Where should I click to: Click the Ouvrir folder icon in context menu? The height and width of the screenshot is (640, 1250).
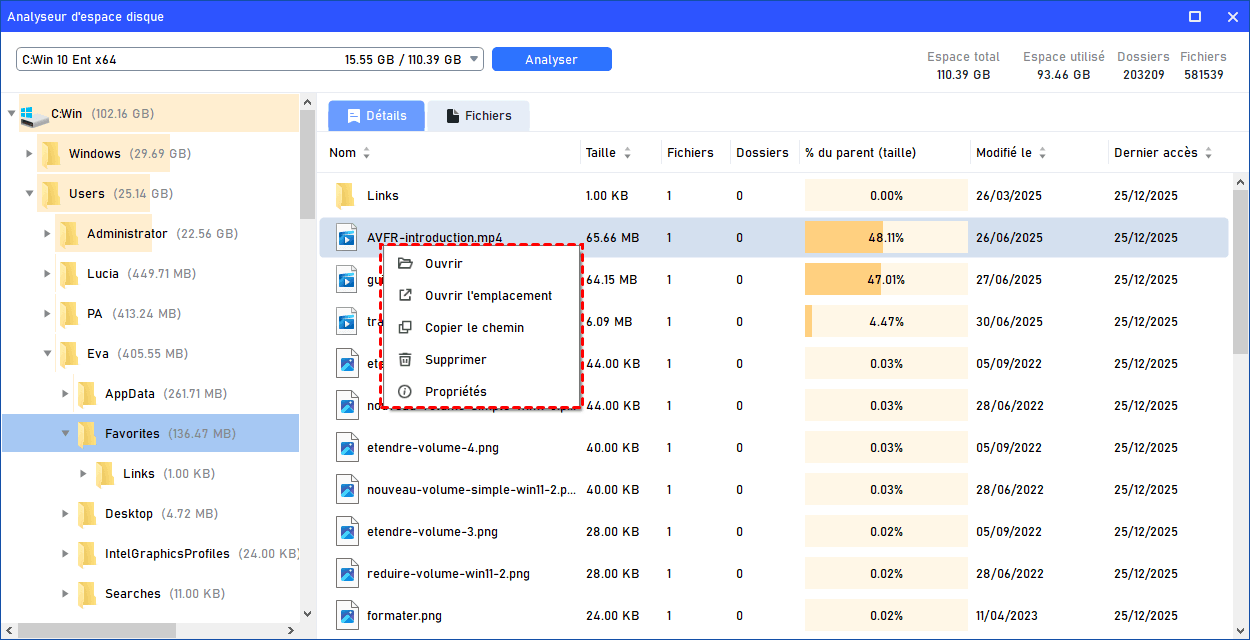tap(405, 264)
